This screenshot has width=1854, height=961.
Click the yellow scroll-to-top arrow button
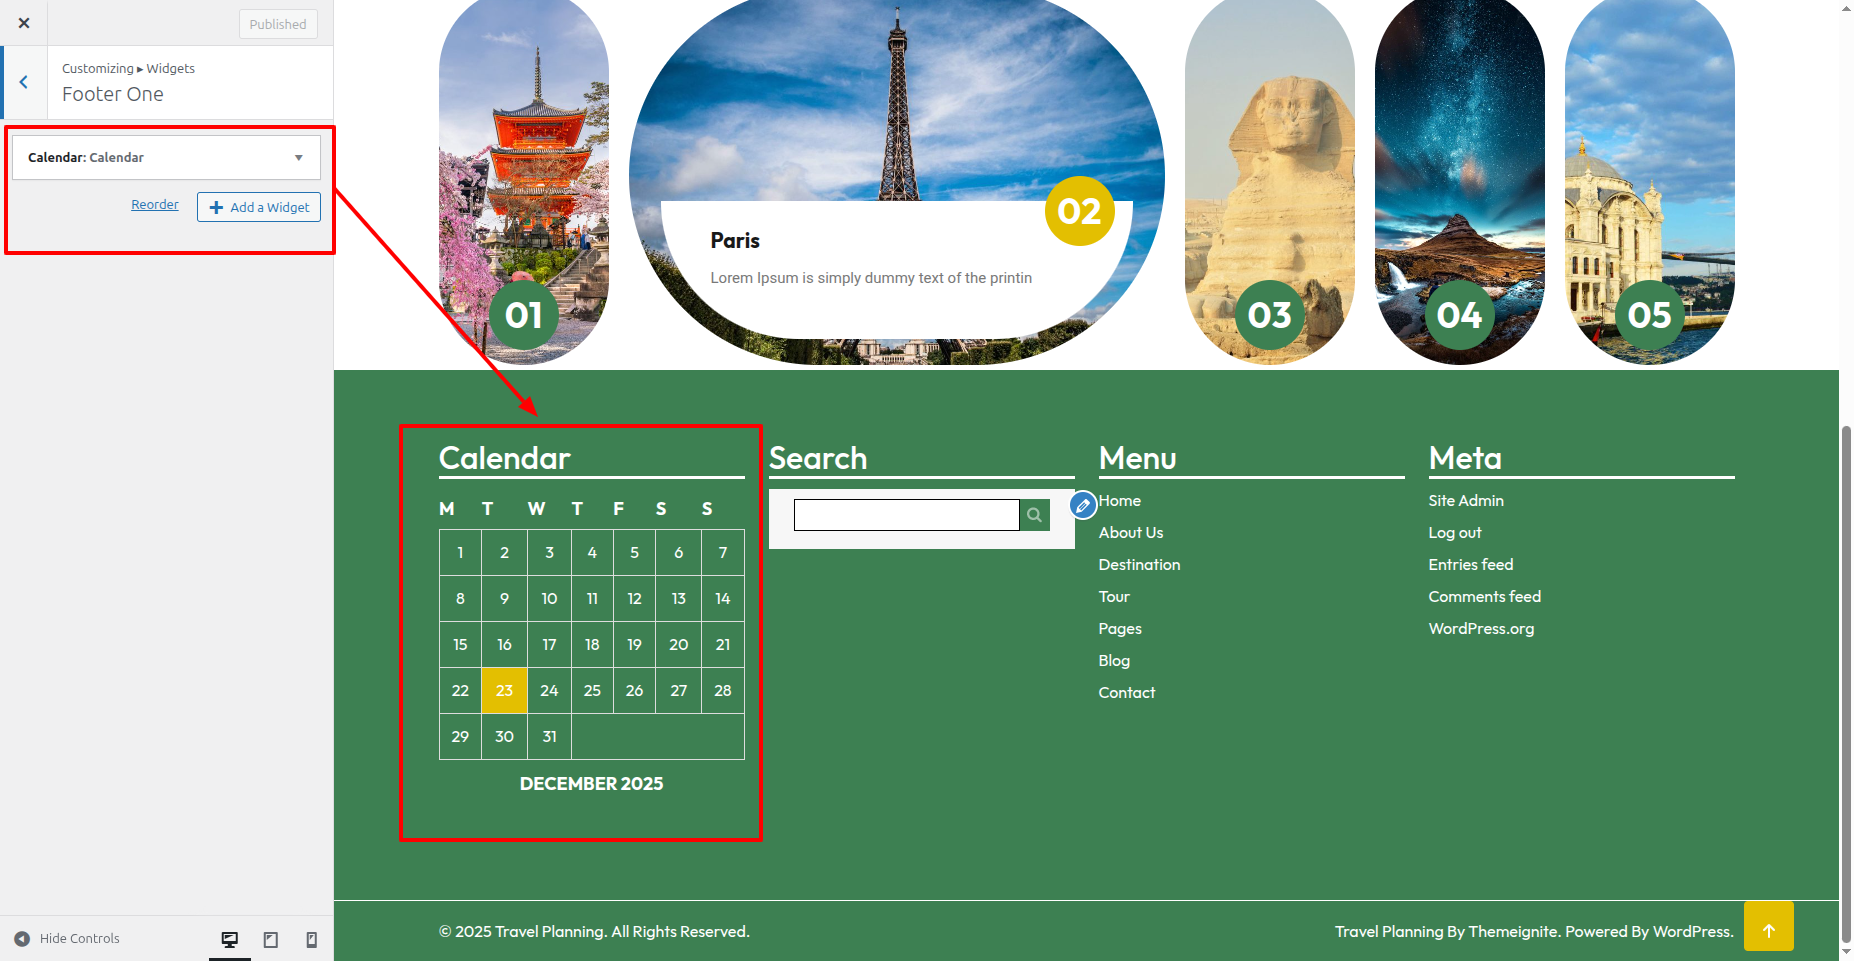pyautogui.click(x=1768, y=929)
